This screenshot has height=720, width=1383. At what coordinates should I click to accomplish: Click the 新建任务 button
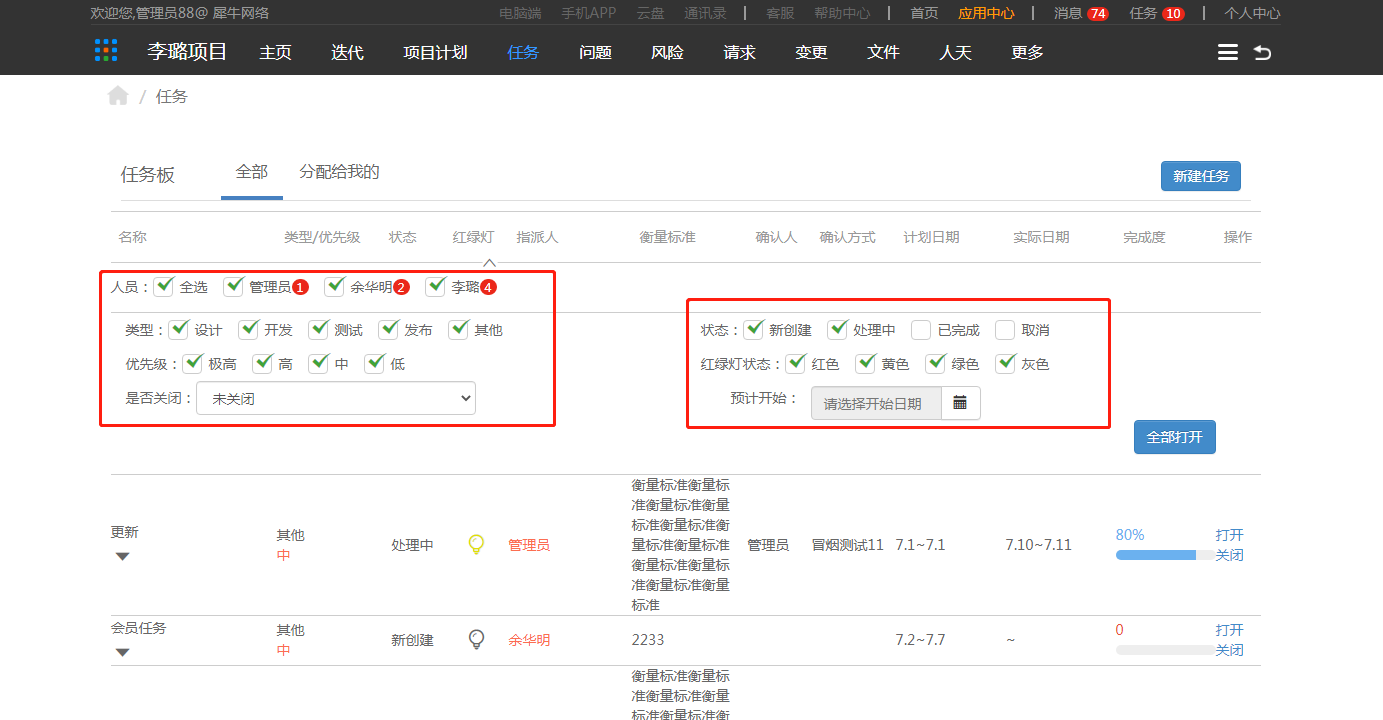tap(1201, 176)
